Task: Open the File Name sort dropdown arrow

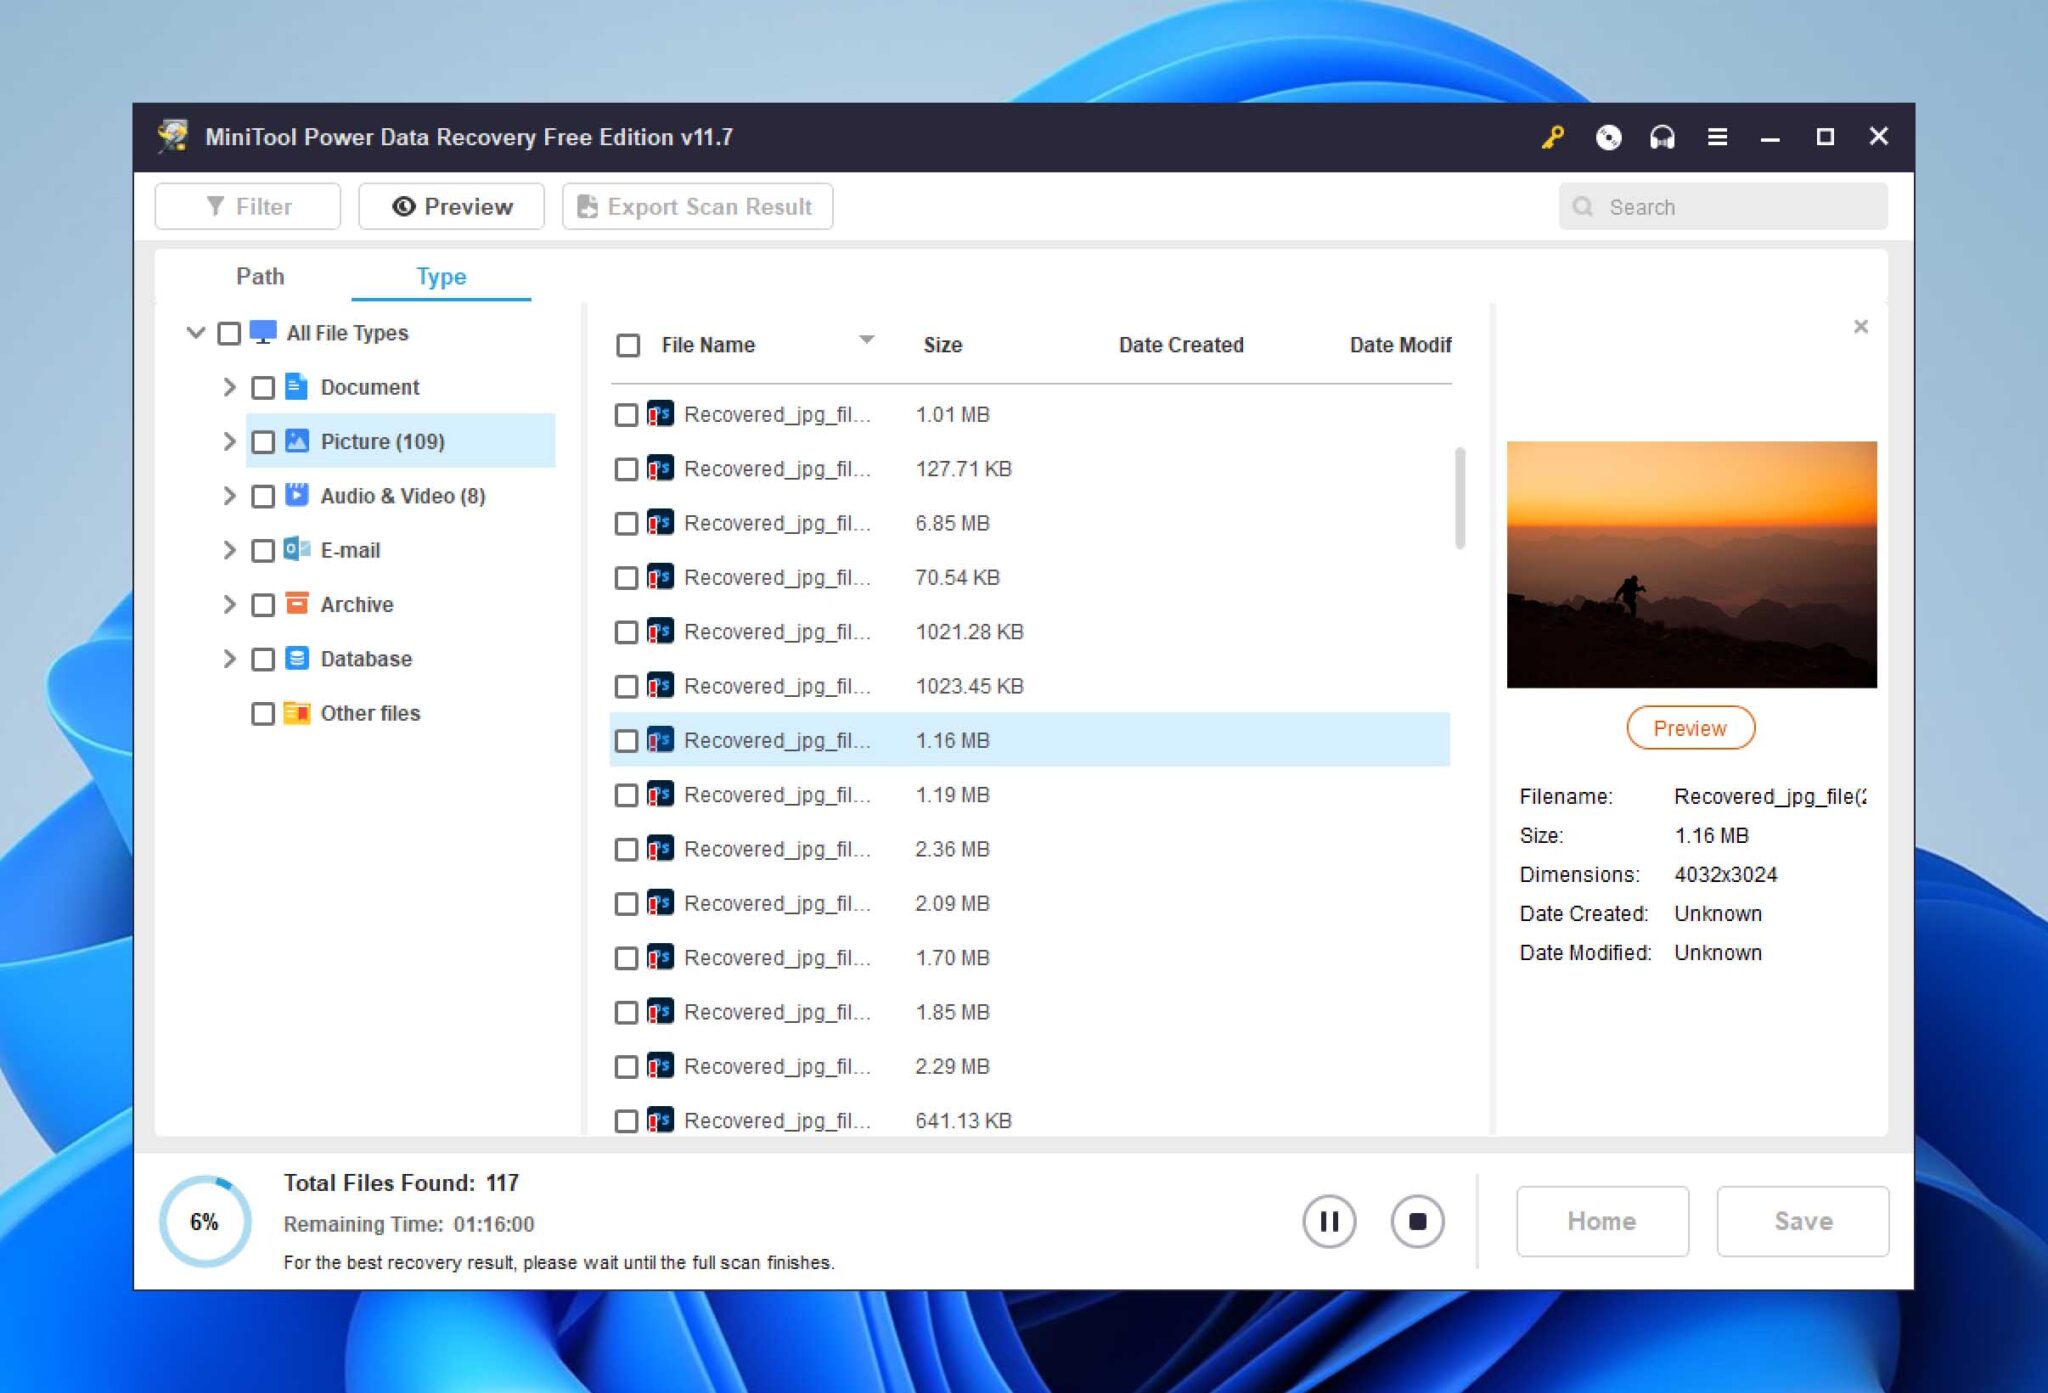Action: click(868, 340)
